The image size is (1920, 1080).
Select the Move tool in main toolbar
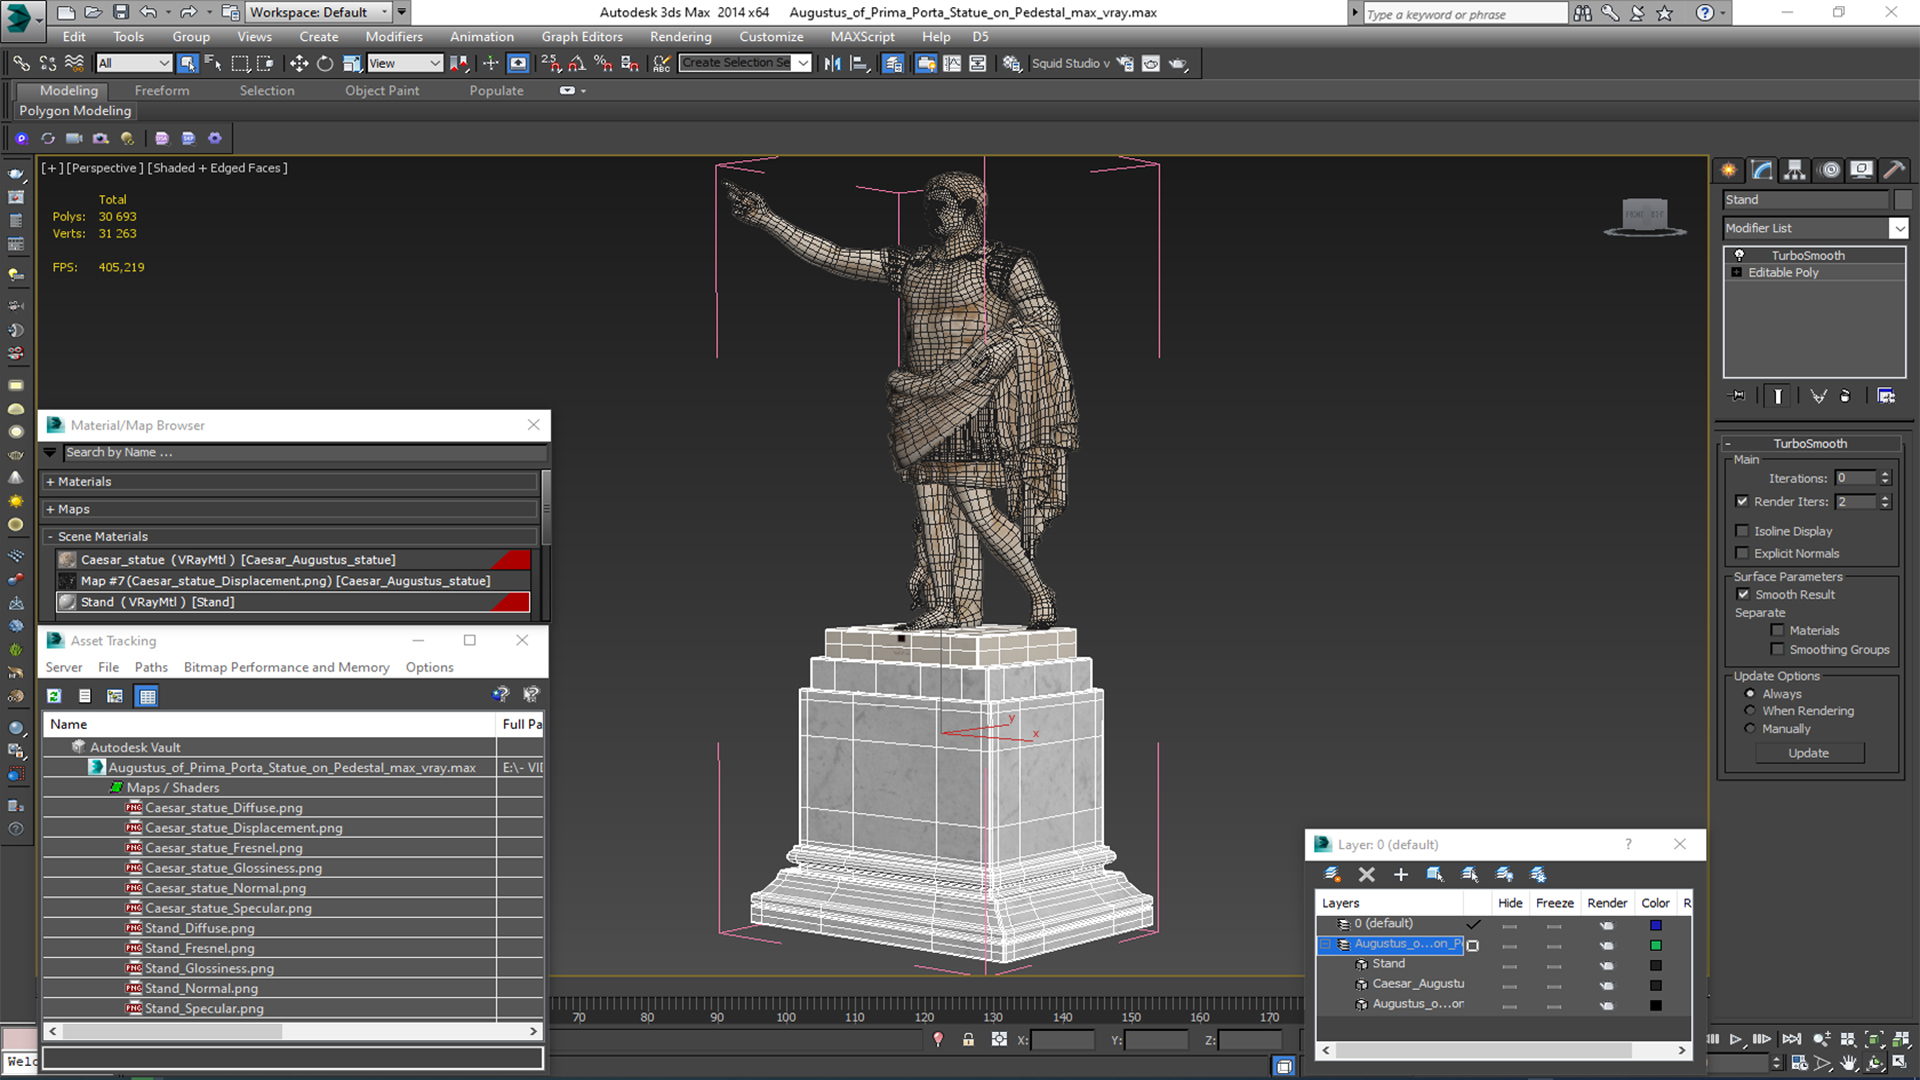298,63
